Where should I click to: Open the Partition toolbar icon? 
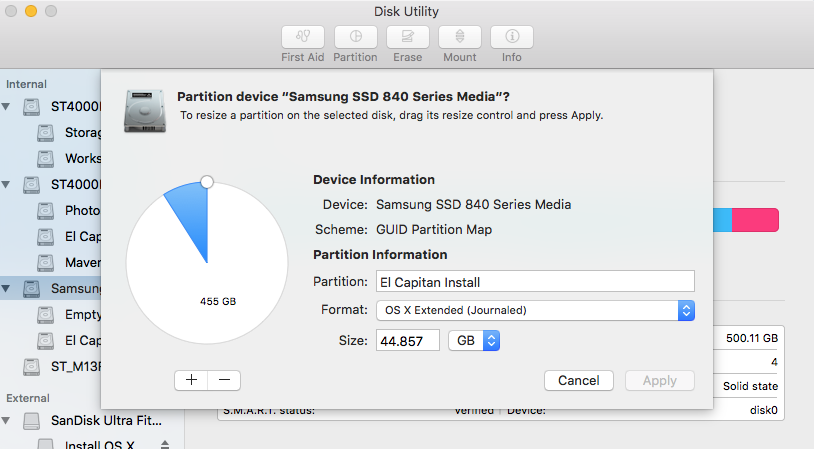(x=356, y=37)
